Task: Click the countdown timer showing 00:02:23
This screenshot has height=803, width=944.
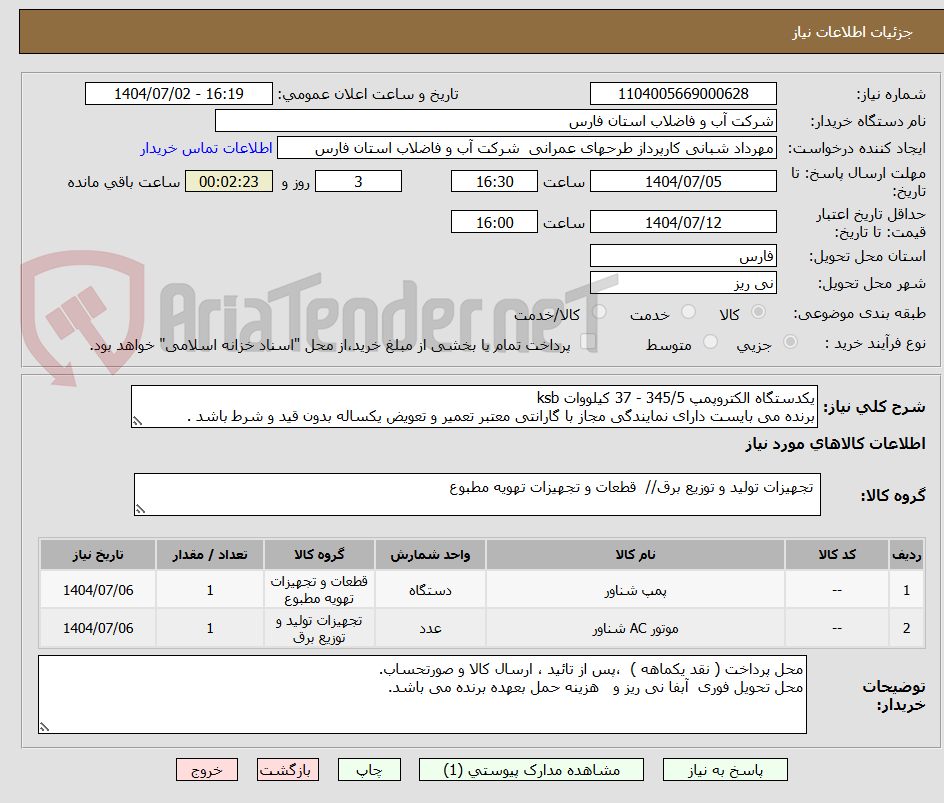Action: coord(228,181)
